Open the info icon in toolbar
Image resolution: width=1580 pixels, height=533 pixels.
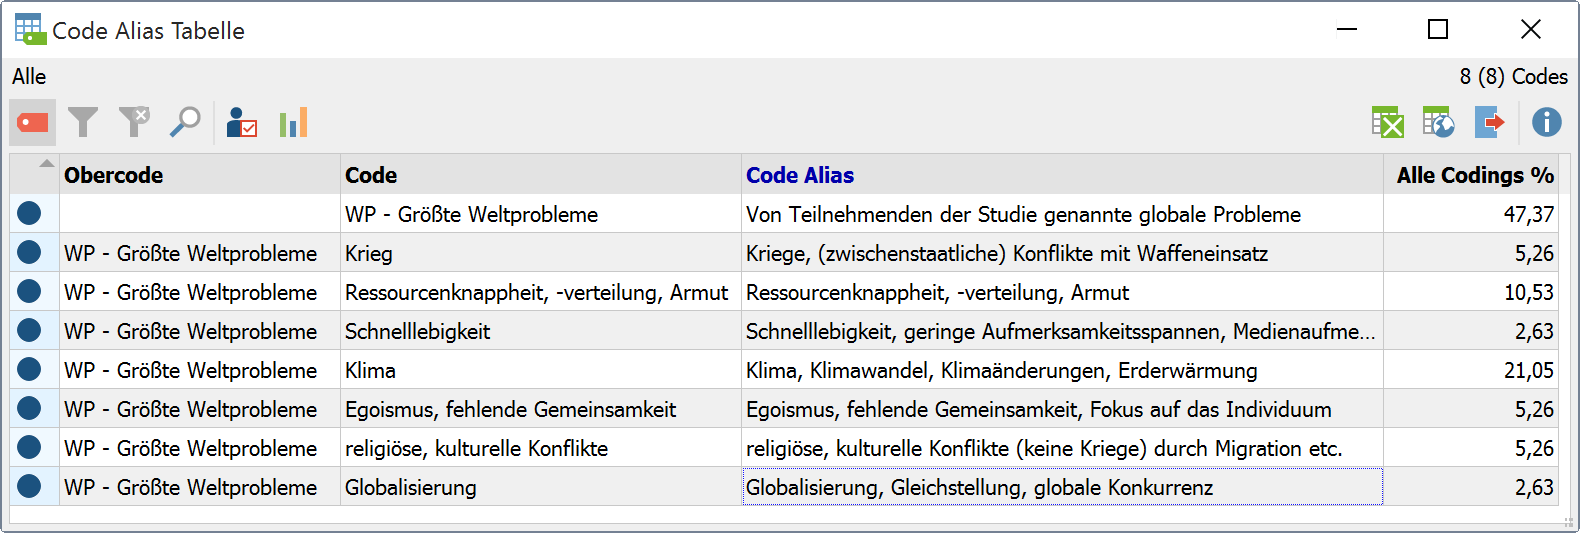[1546, 122]
